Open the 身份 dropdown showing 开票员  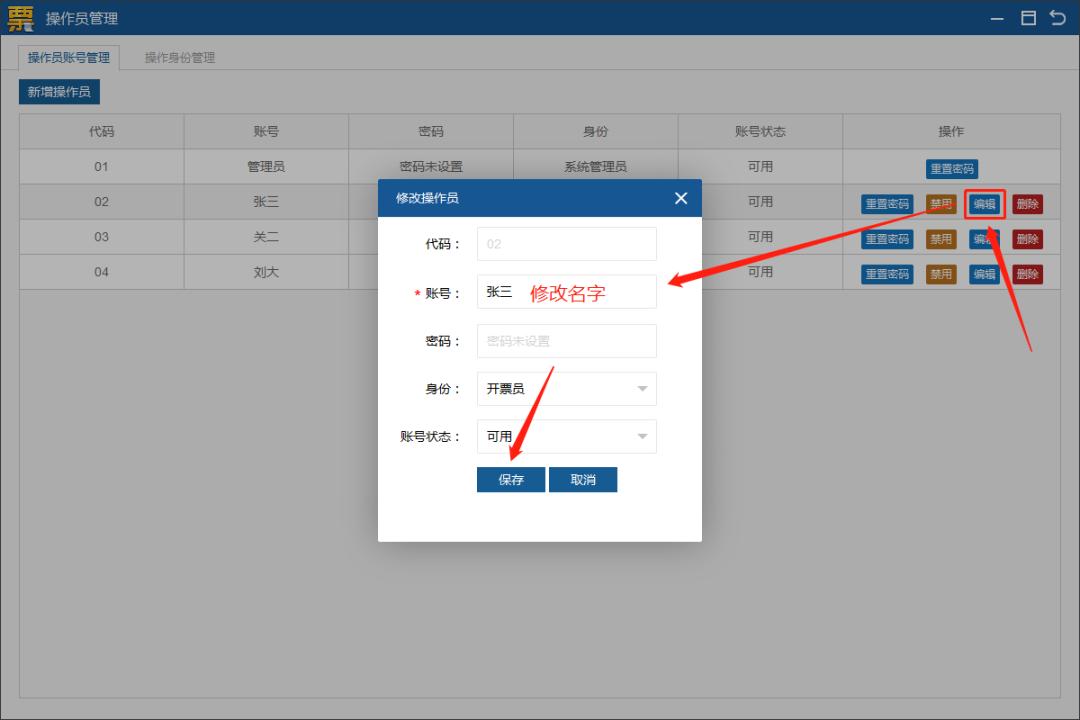click(x=566, y=388)
